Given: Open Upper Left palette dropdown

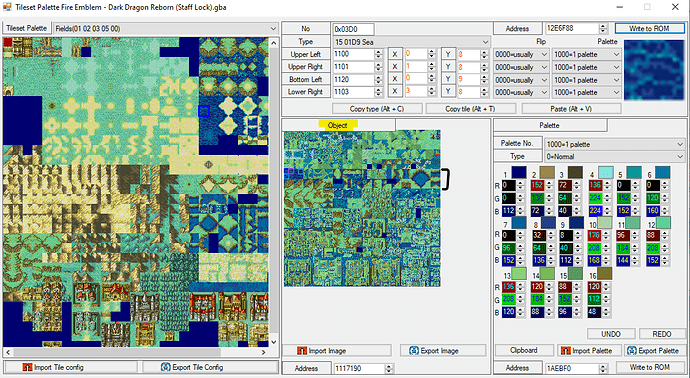Looking at the screenshot, I should [x=587, y=55].
